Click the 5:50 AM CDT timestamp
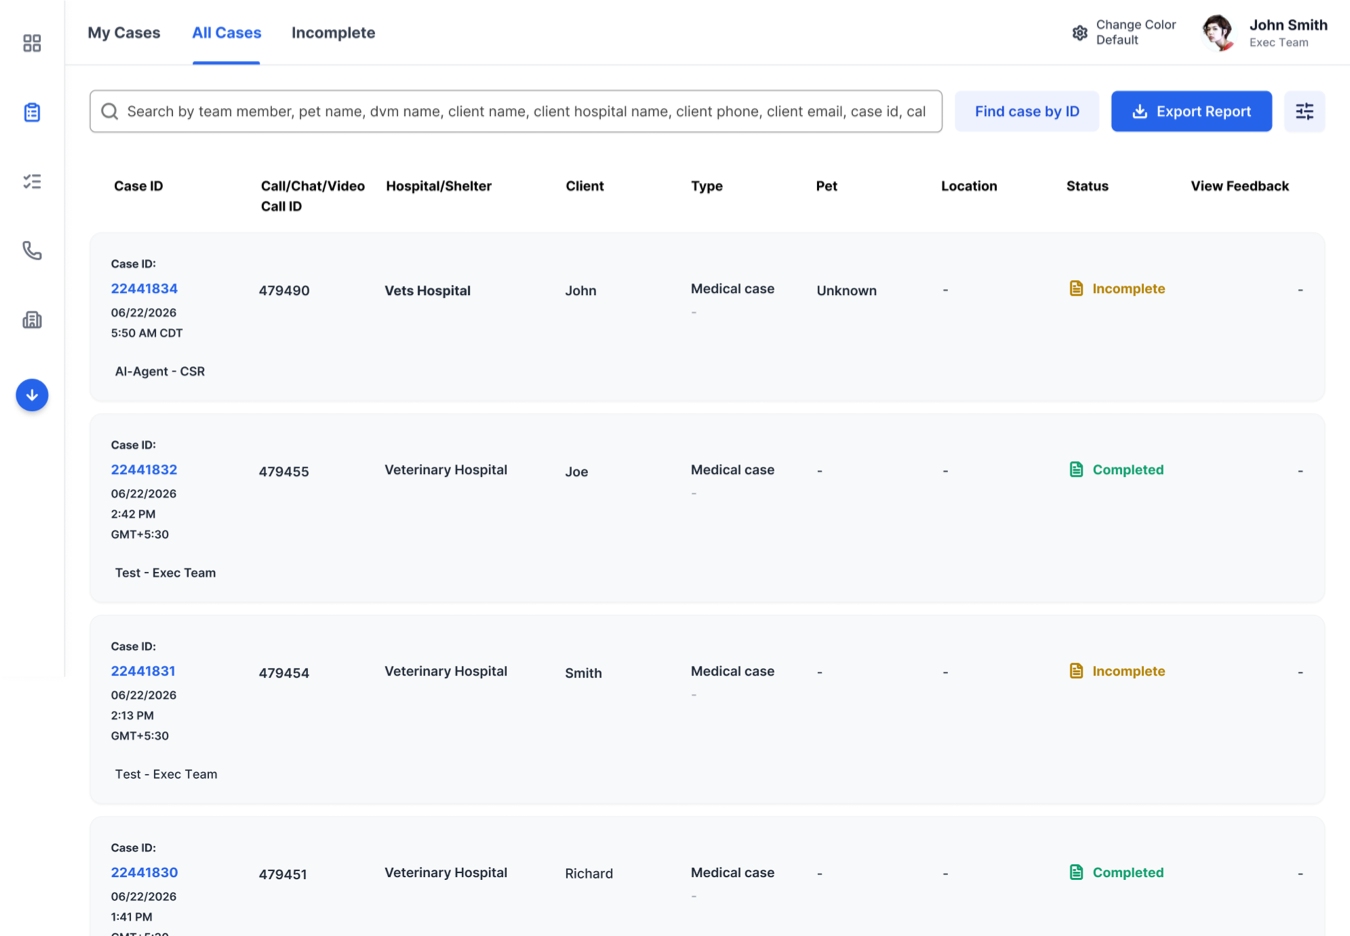1350x936 pixels. 147,333
